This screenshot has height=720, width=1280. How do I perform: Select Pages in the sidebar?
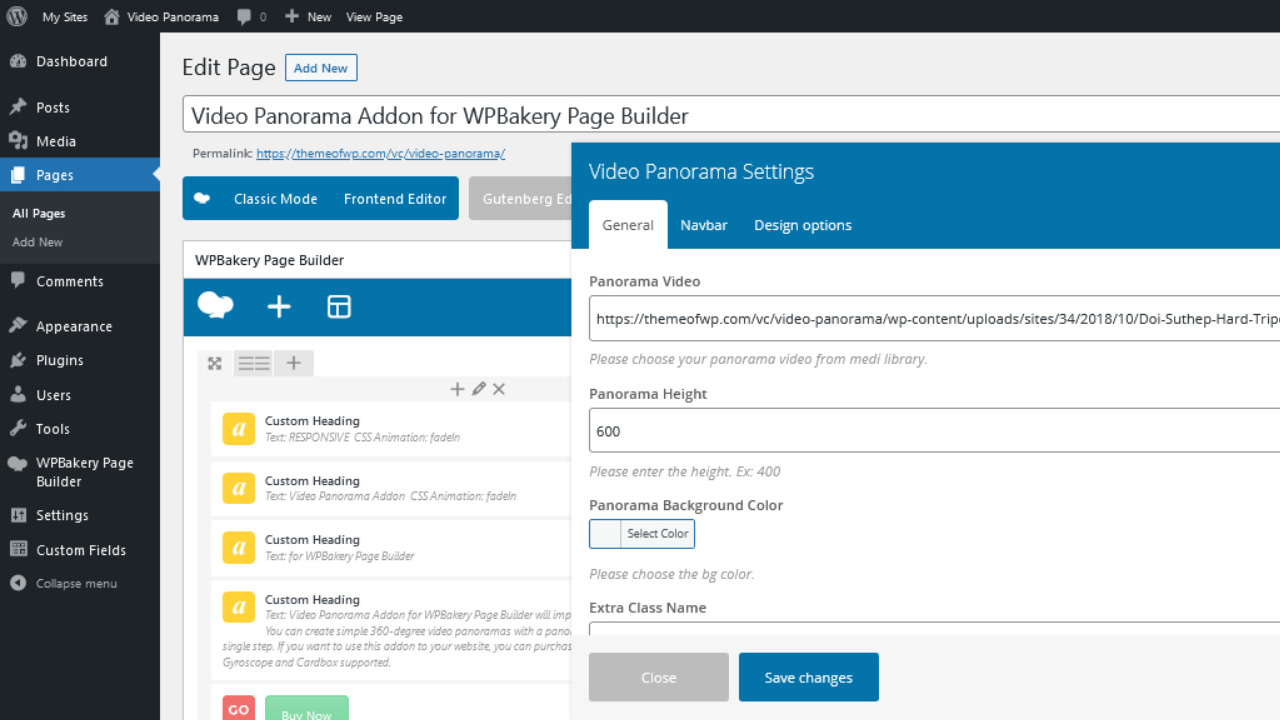coord(80,175)
